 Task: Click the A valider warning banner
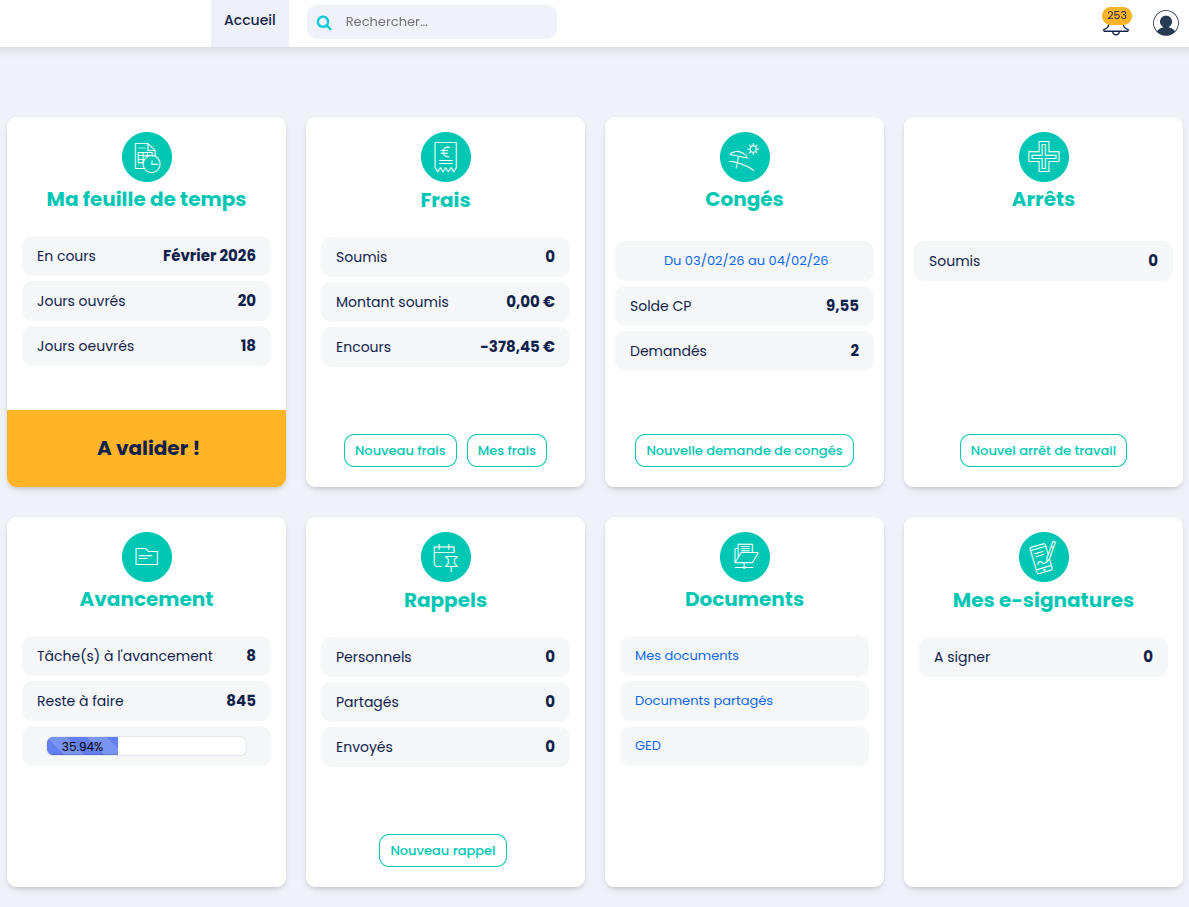point(146,448)
